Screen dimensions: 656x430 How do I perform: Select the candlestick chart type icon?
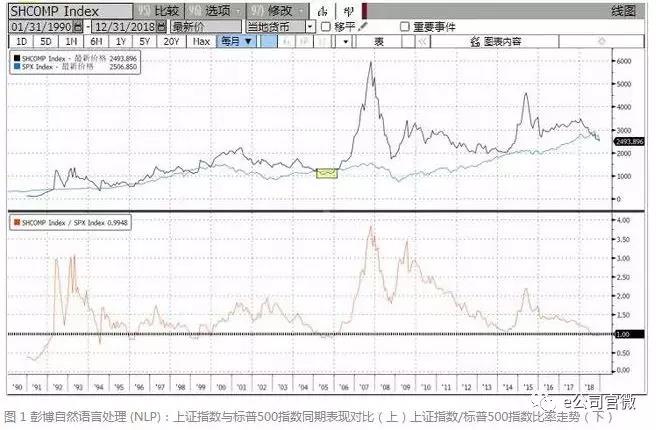click(348, 11)
